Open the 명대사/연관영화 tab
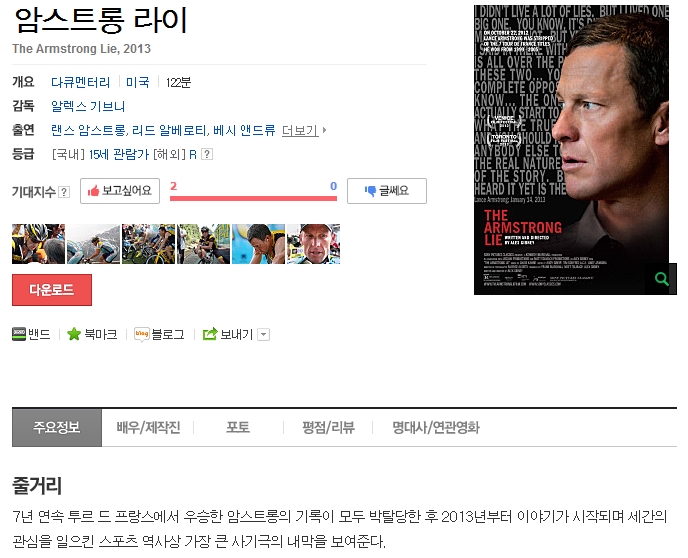The width and height of the screenshot is (688, 558). 436,427
